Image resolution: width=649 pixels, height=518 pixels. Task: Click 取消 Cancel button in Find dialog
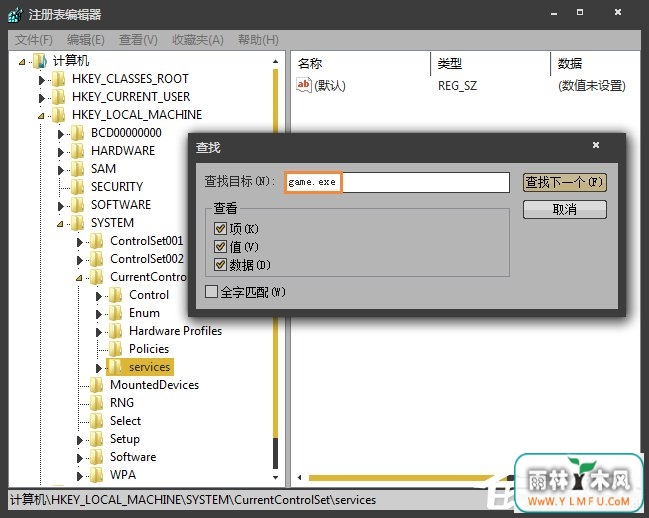pos(565,209)
